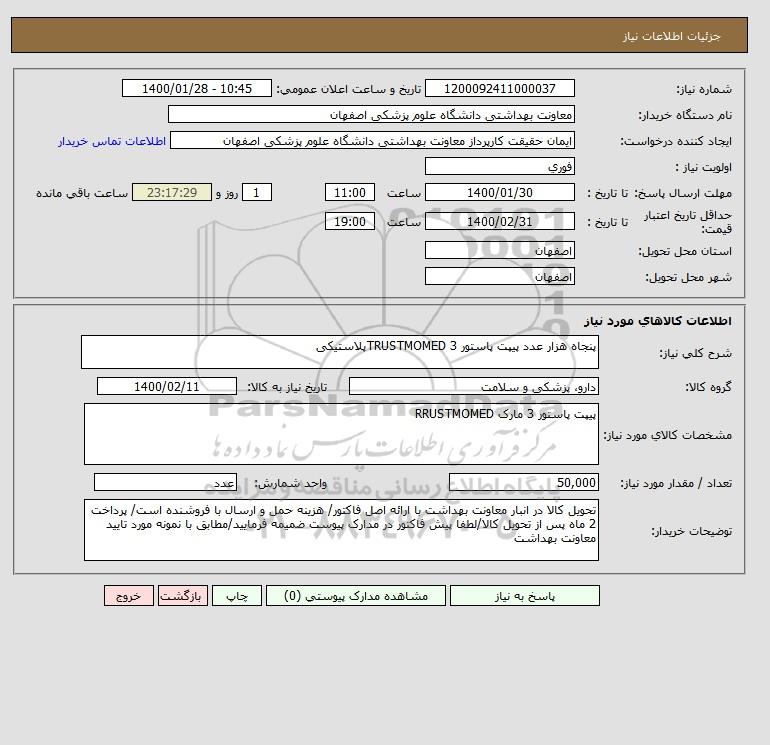
Task: Click the نام دستگاه خریدار label
Action: 685,115
